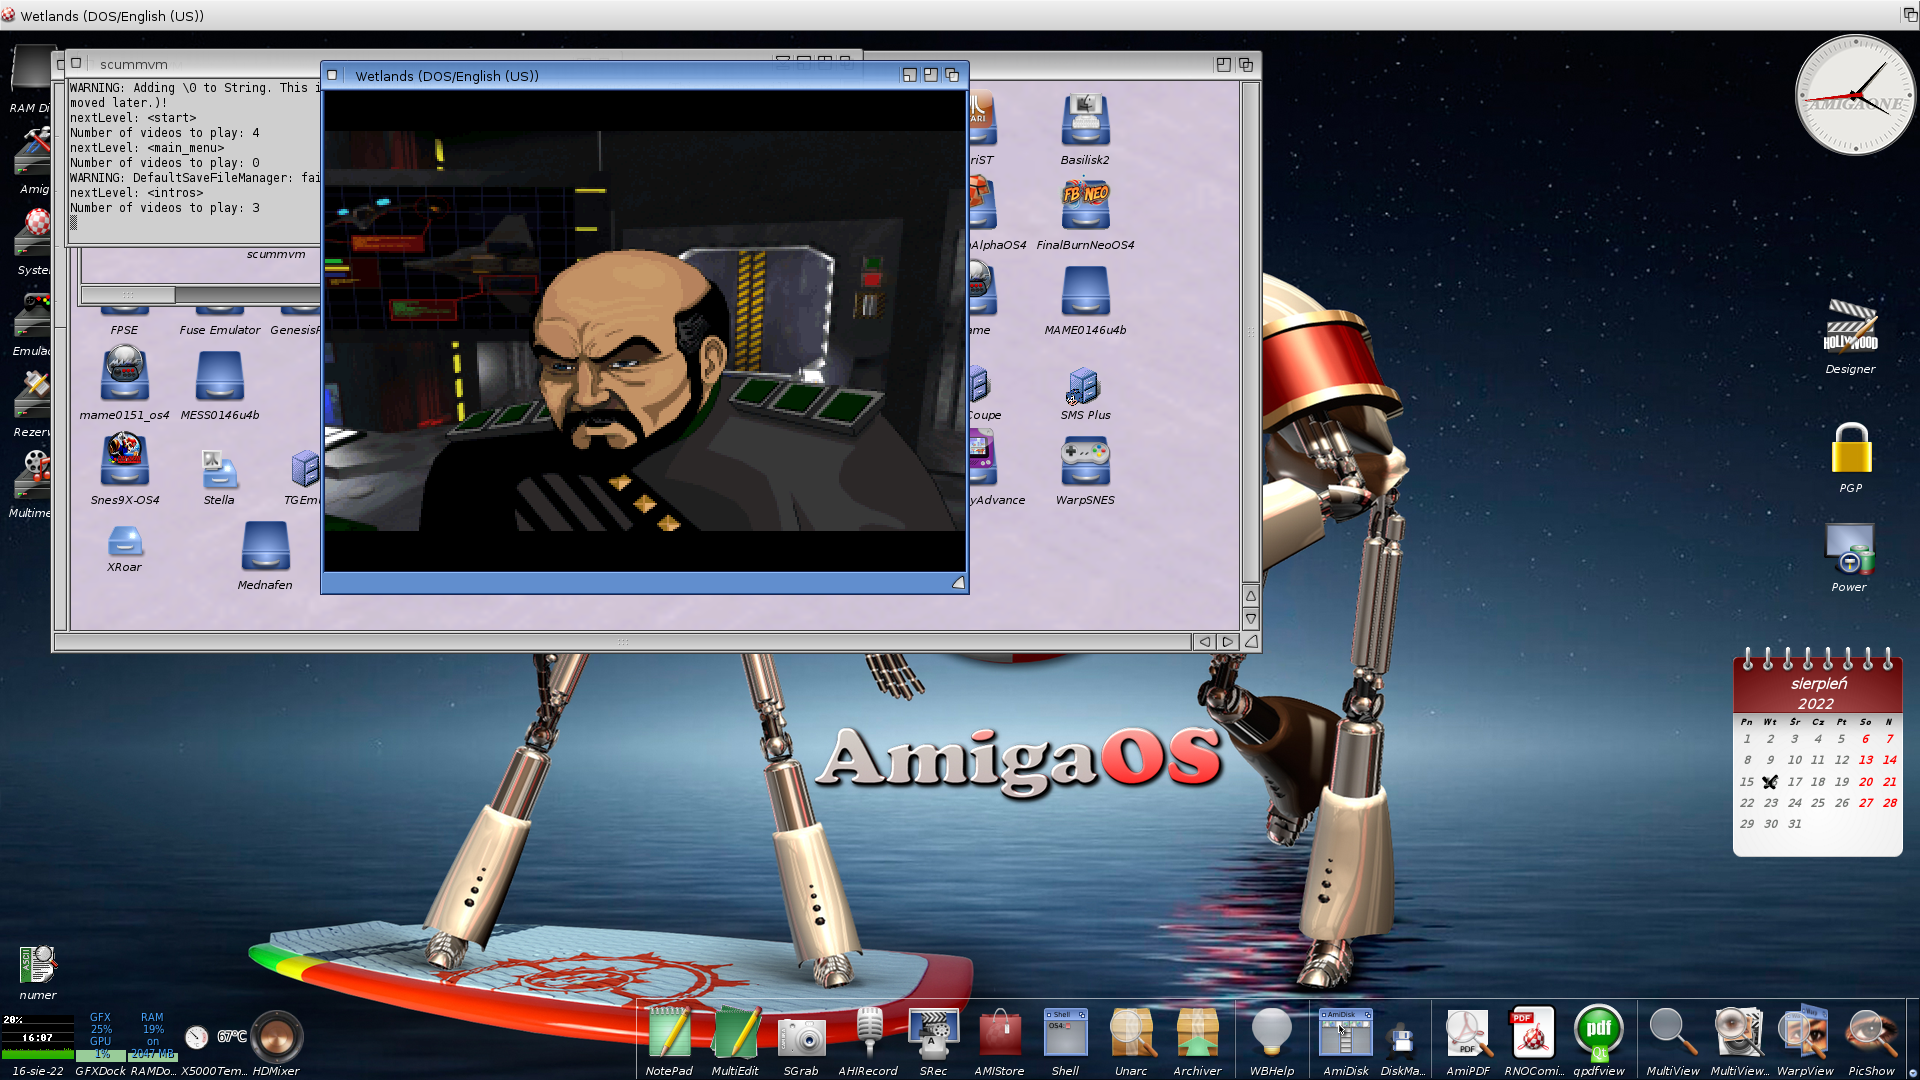Launch the SMS Plus emulator icon
The width and height of the screenshot is (1920, 1080).
click(x=1084, y=385)
